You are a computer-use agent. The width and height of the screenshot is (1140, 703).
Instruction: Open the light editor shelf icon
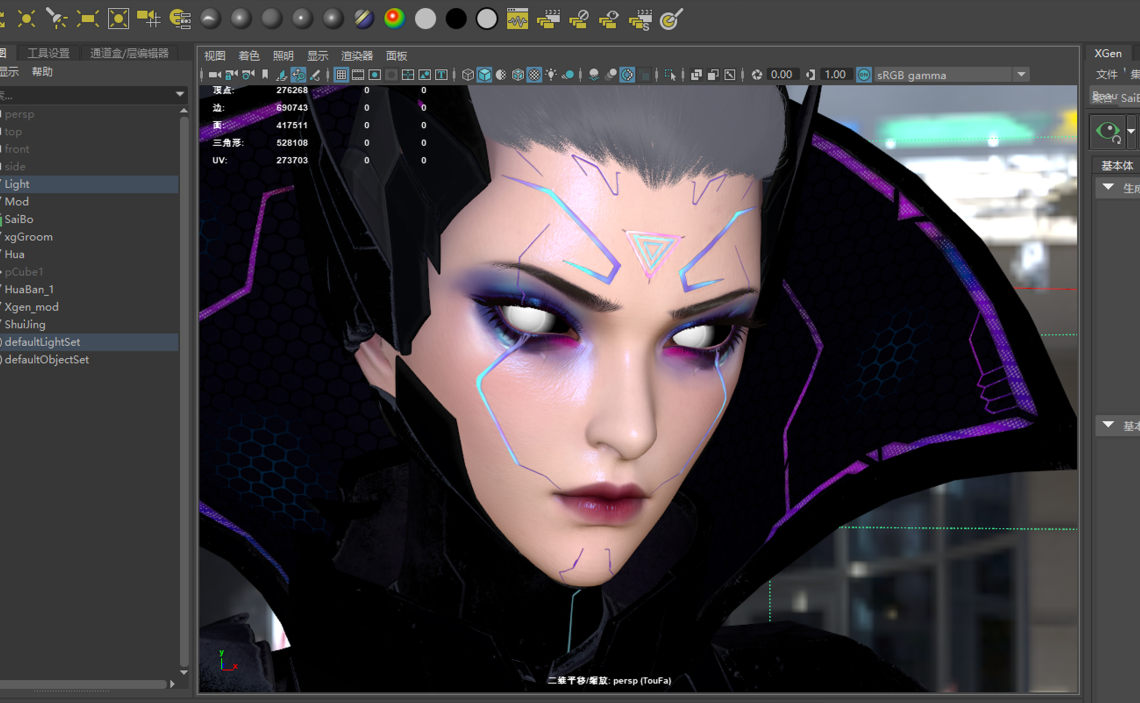pyautogui.click(x=180, y=18)
